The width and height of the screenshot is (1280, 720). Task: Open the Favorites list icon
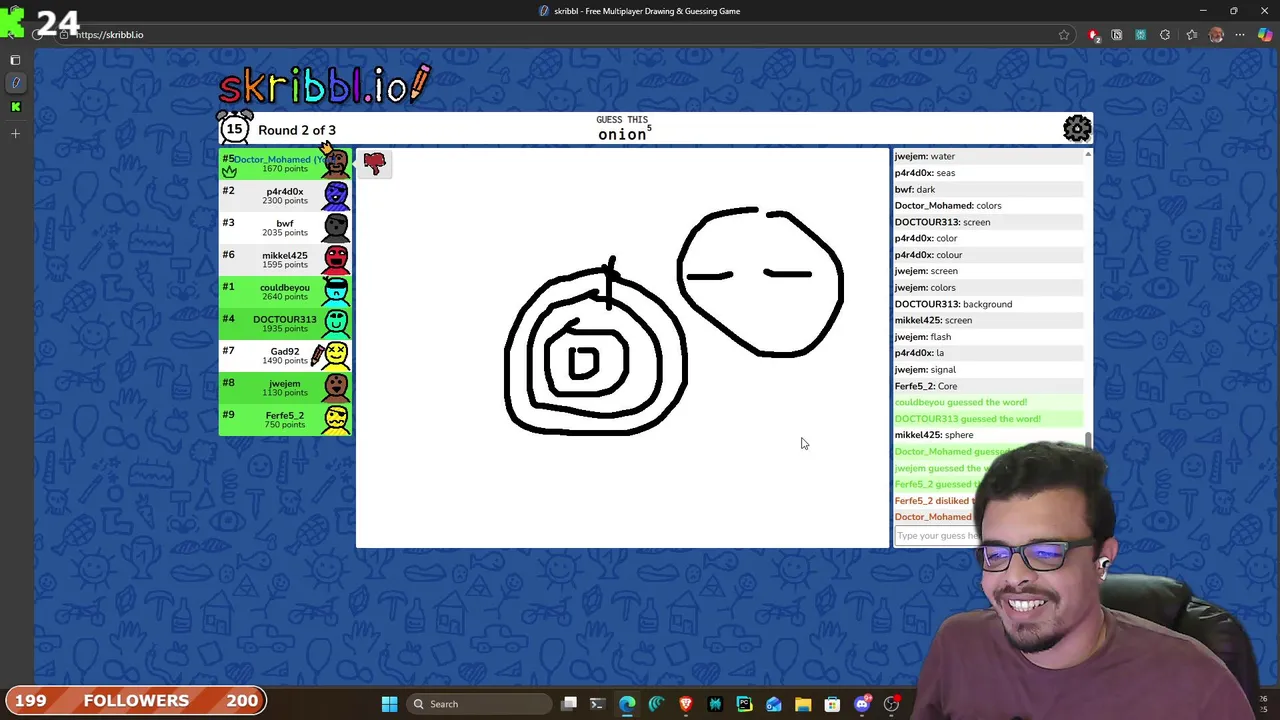pyautogui.click(x=1191, y=35)
